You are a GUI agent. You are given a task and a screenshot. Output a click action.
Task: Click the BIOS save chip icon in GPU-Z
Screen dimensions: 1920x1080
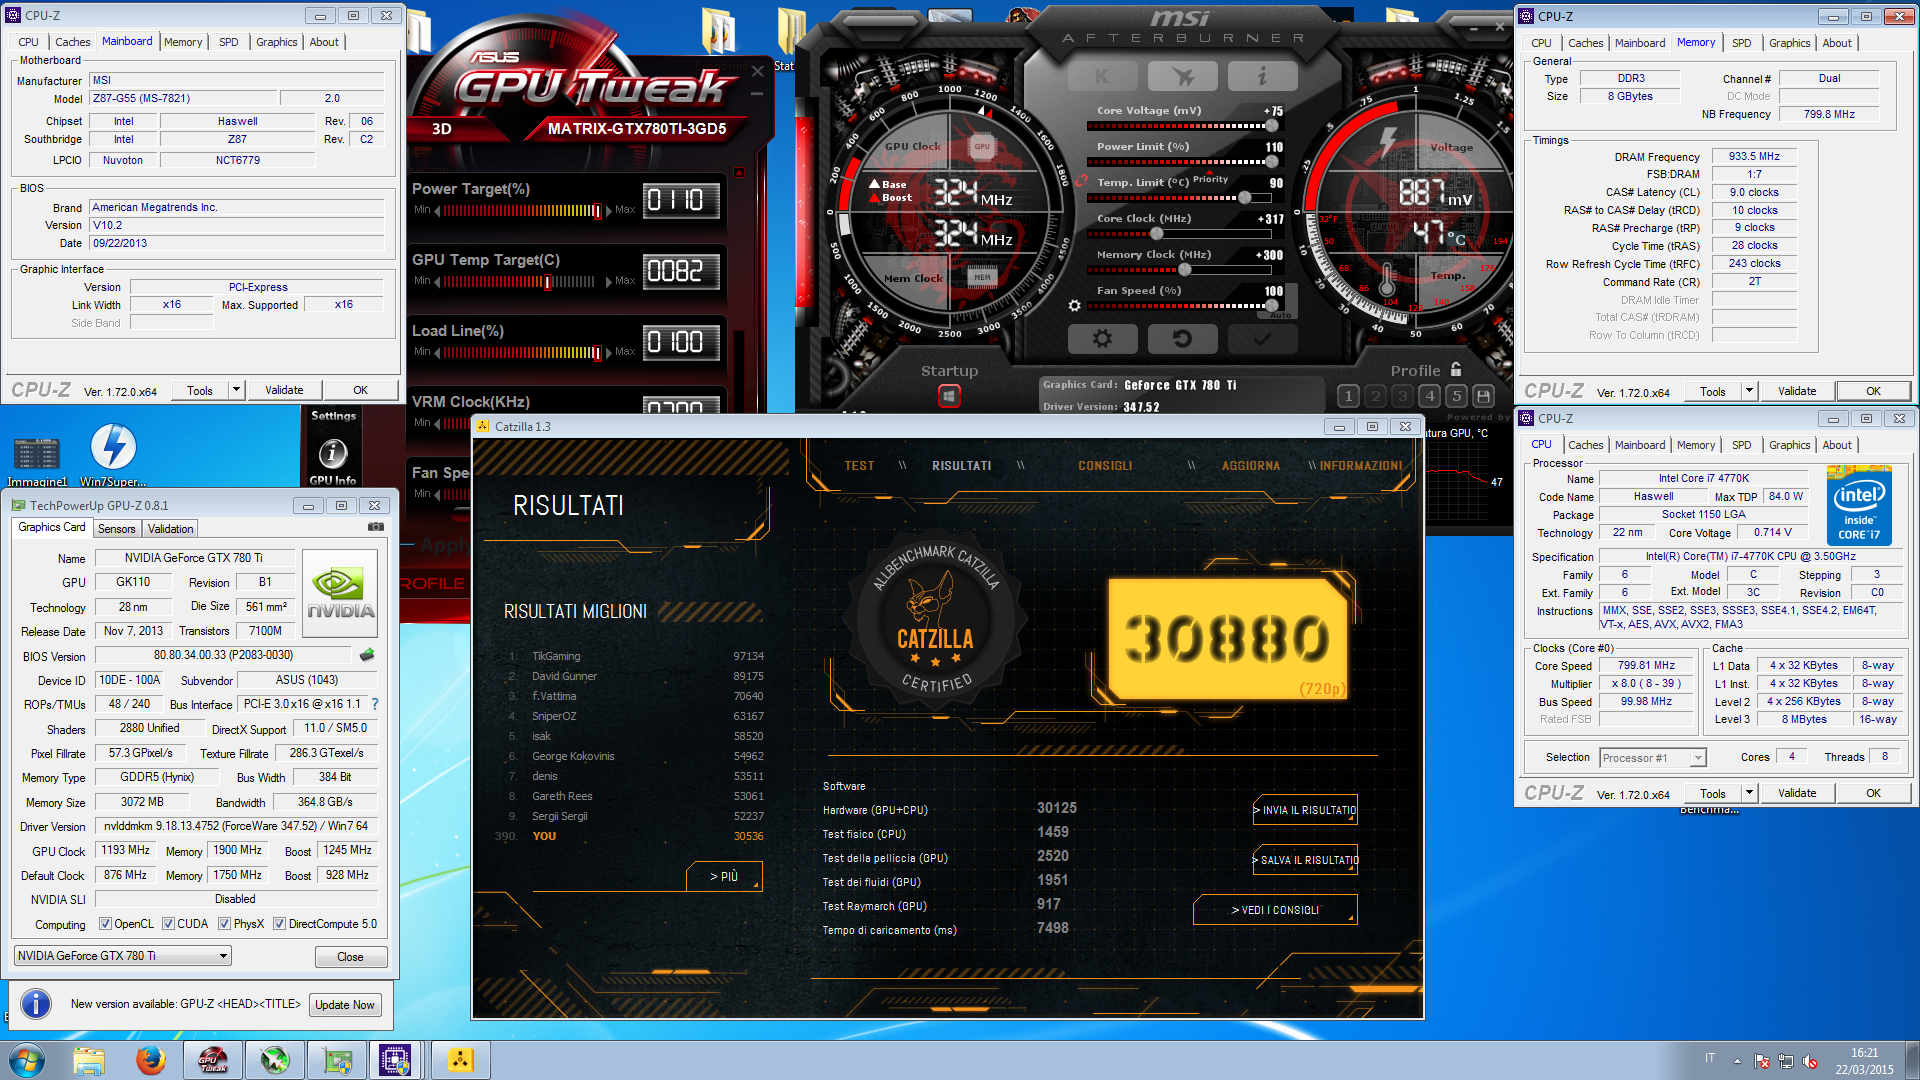click(x=367, y=655)
